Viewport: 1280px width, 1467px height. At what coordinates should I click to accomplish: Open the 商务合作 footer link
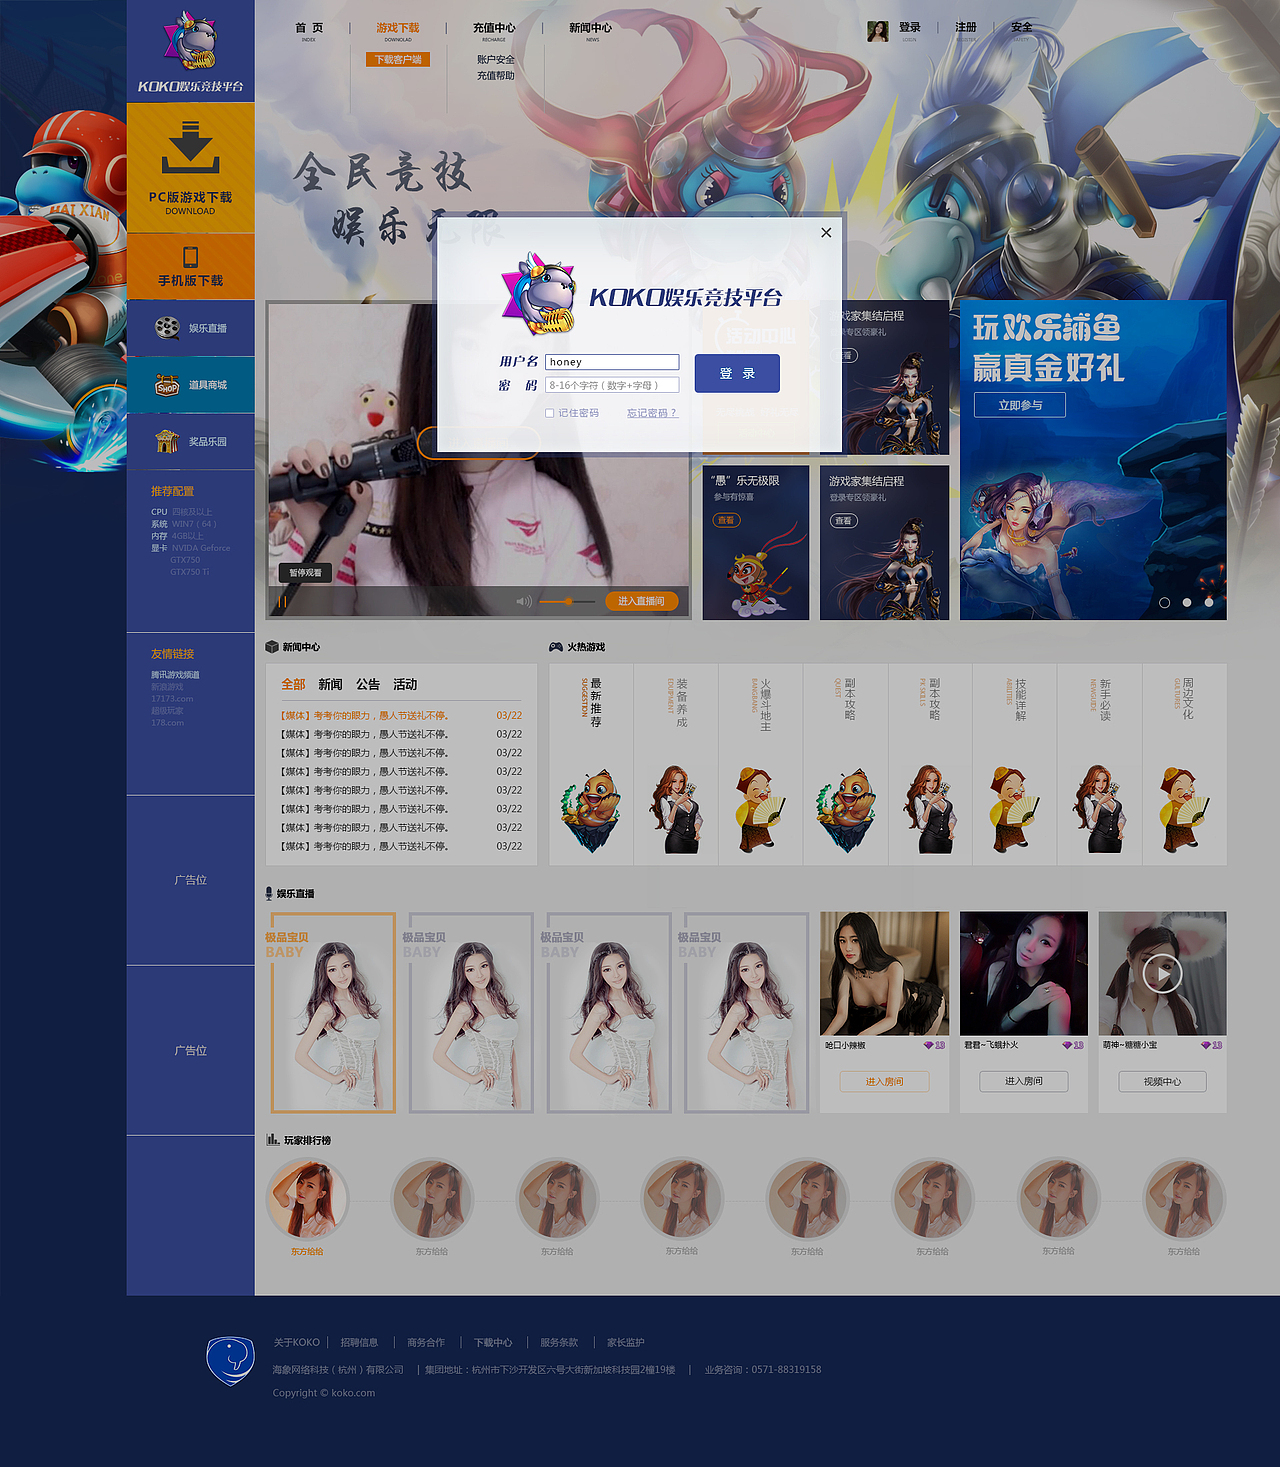[426, 1343]
